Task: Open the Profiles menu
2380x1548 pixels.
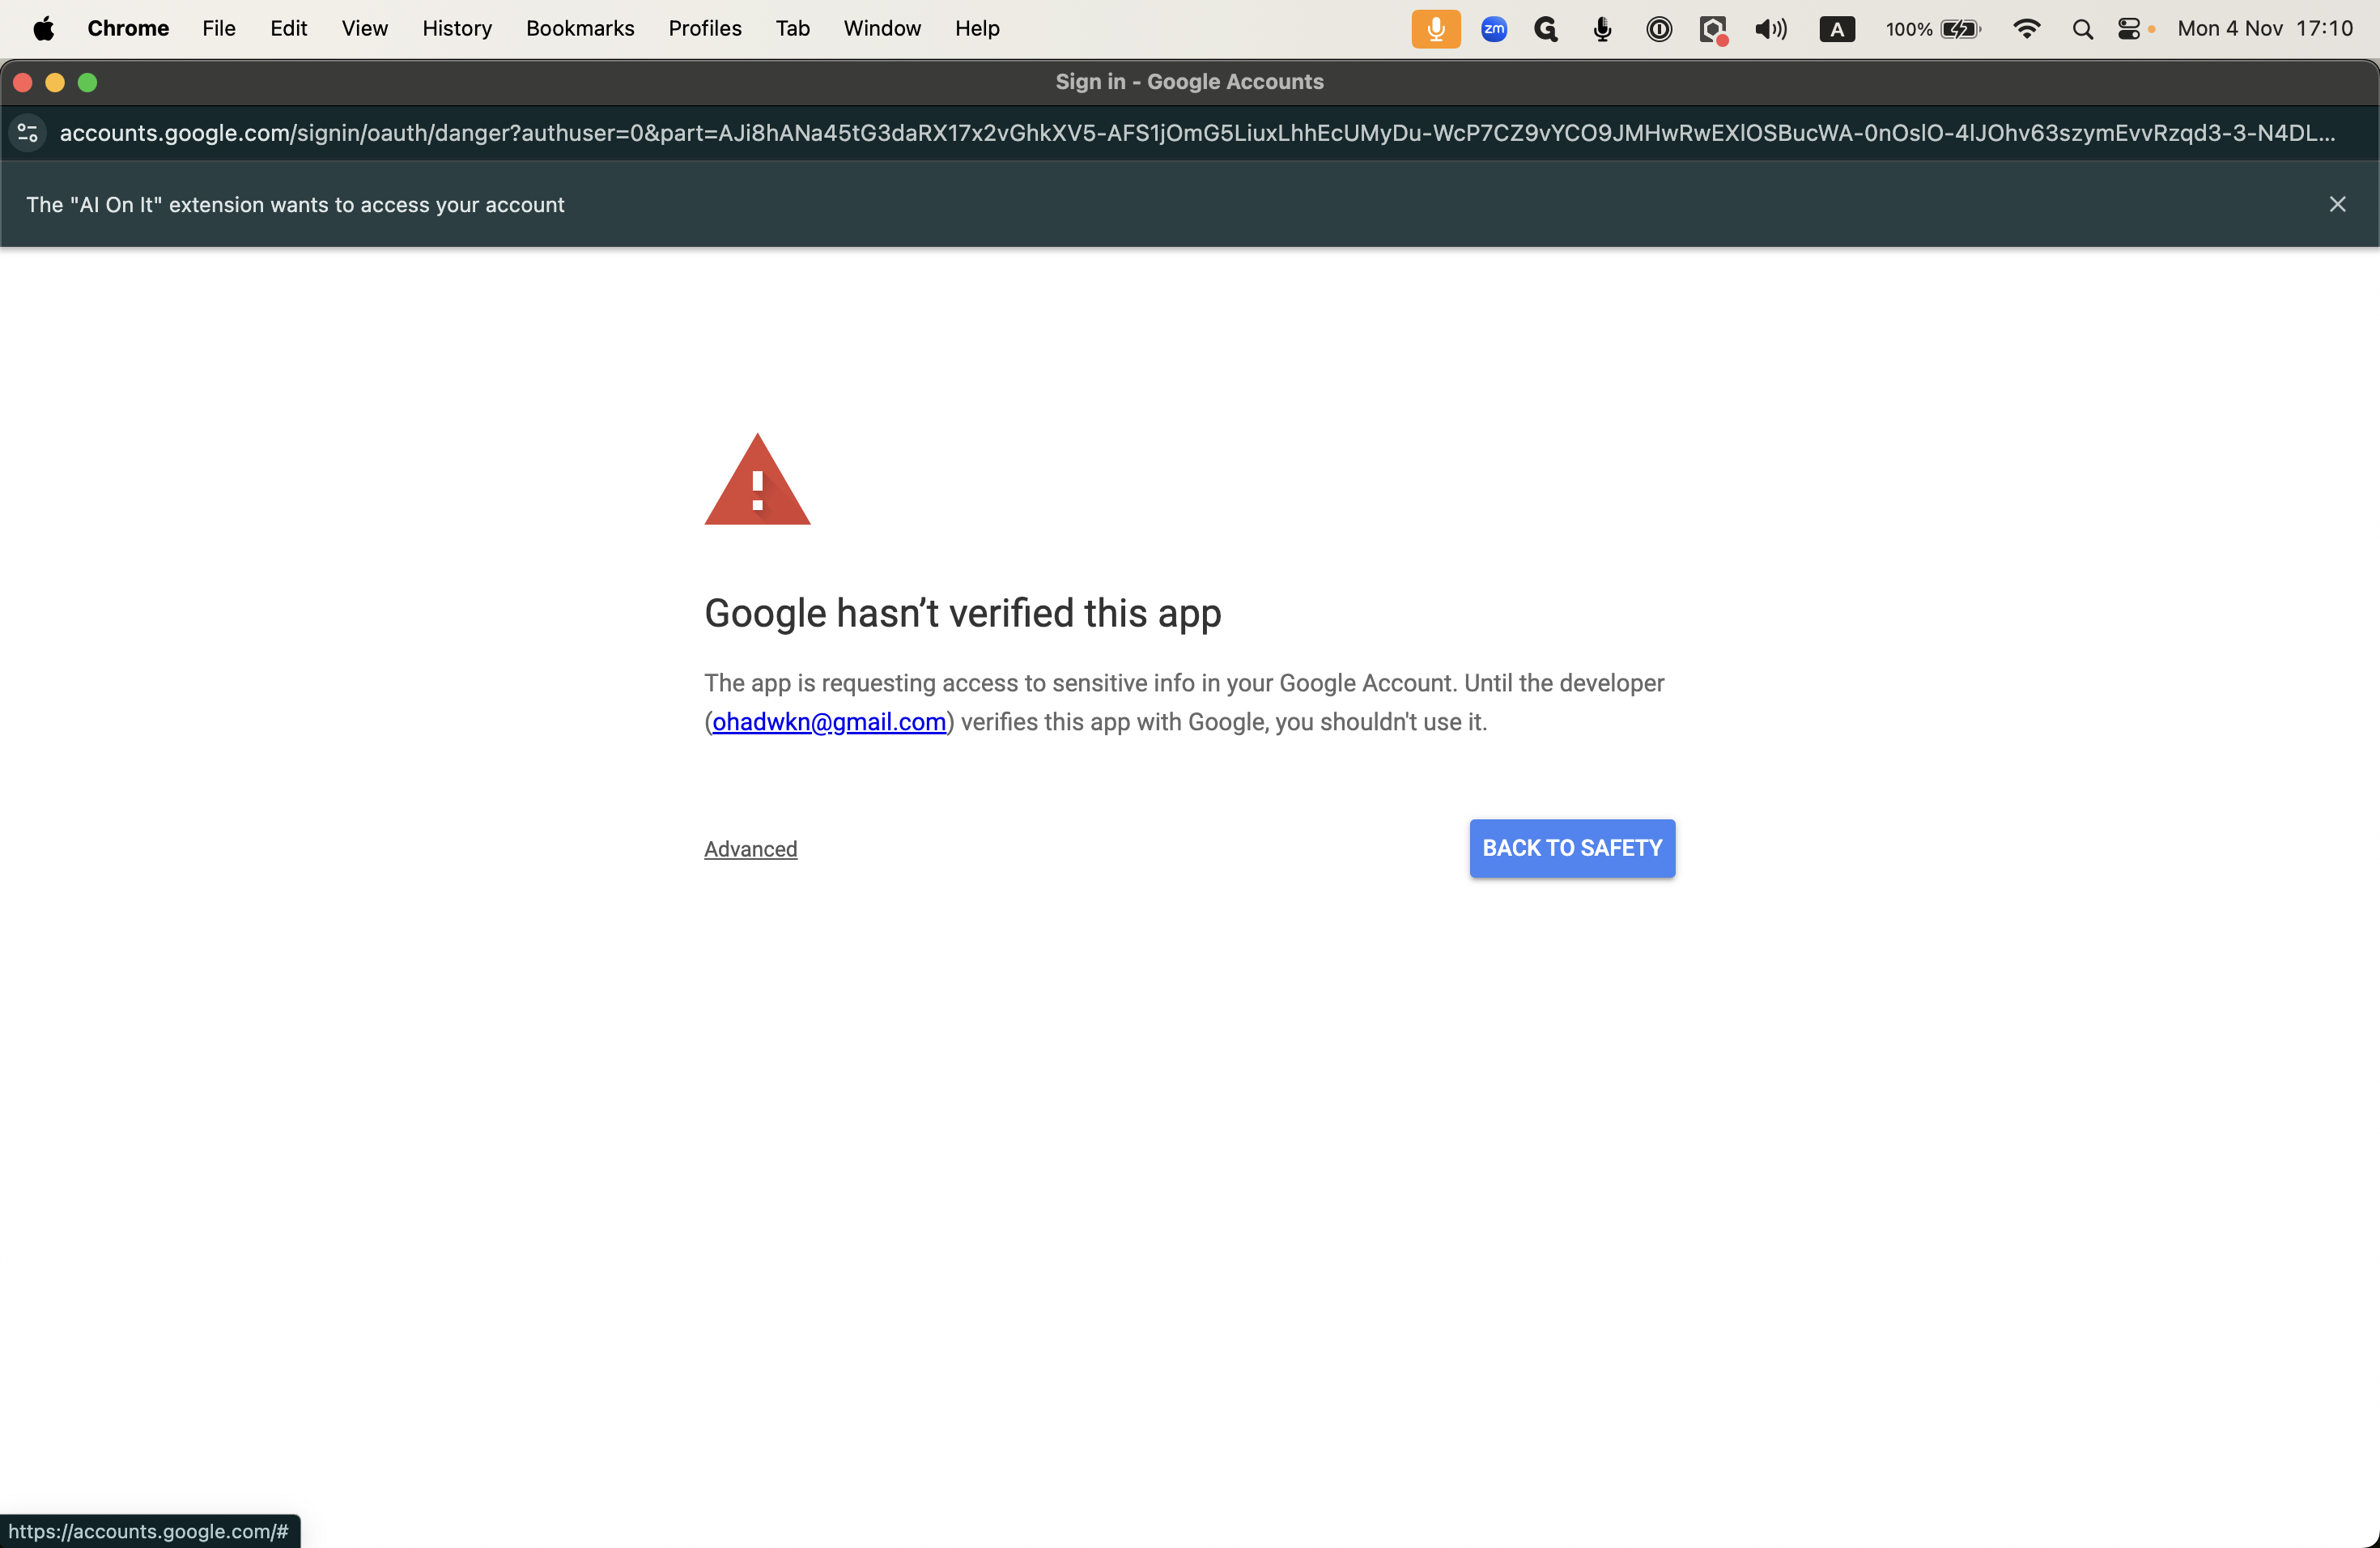Action: (x=705, y=29)
